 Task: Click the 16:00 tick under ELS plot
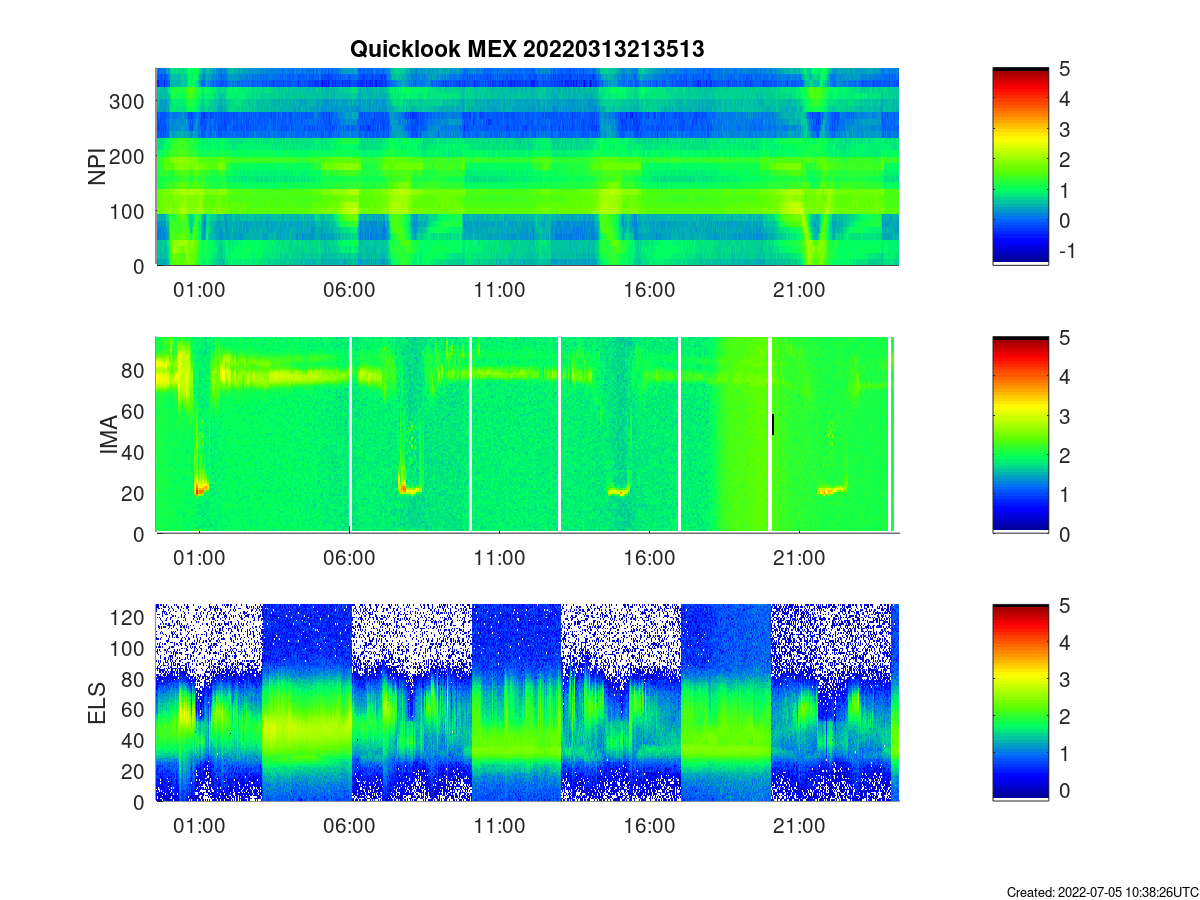click(x=650, y=826)
